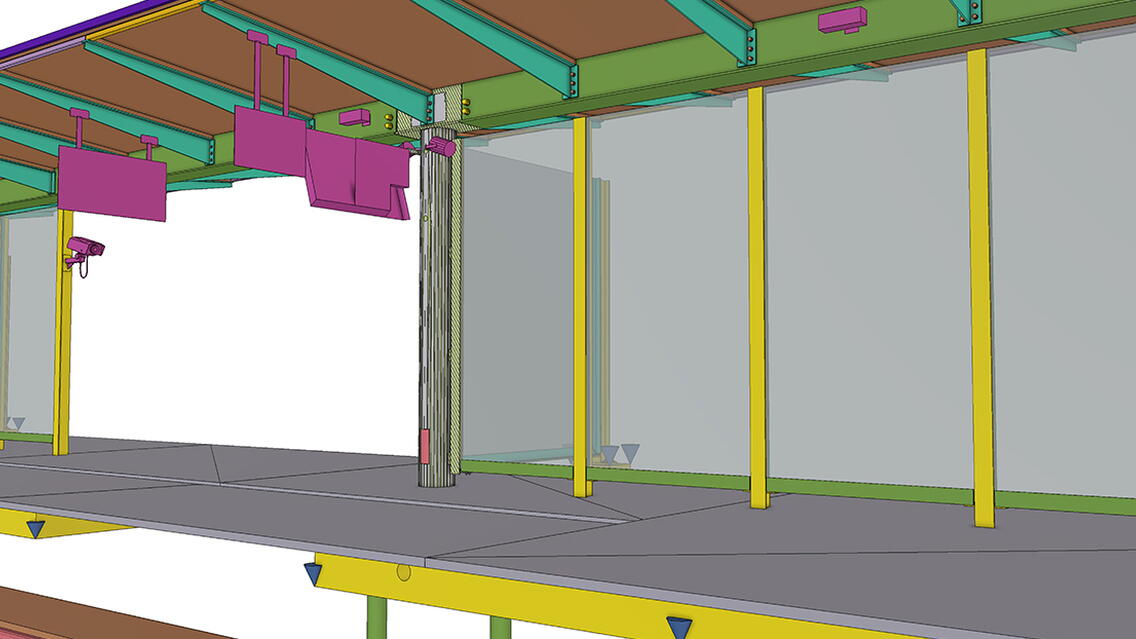Viewport: 1136px width, 639px height.
Task: Select the yellow bolts left of column top
Action: pos(387,122)
